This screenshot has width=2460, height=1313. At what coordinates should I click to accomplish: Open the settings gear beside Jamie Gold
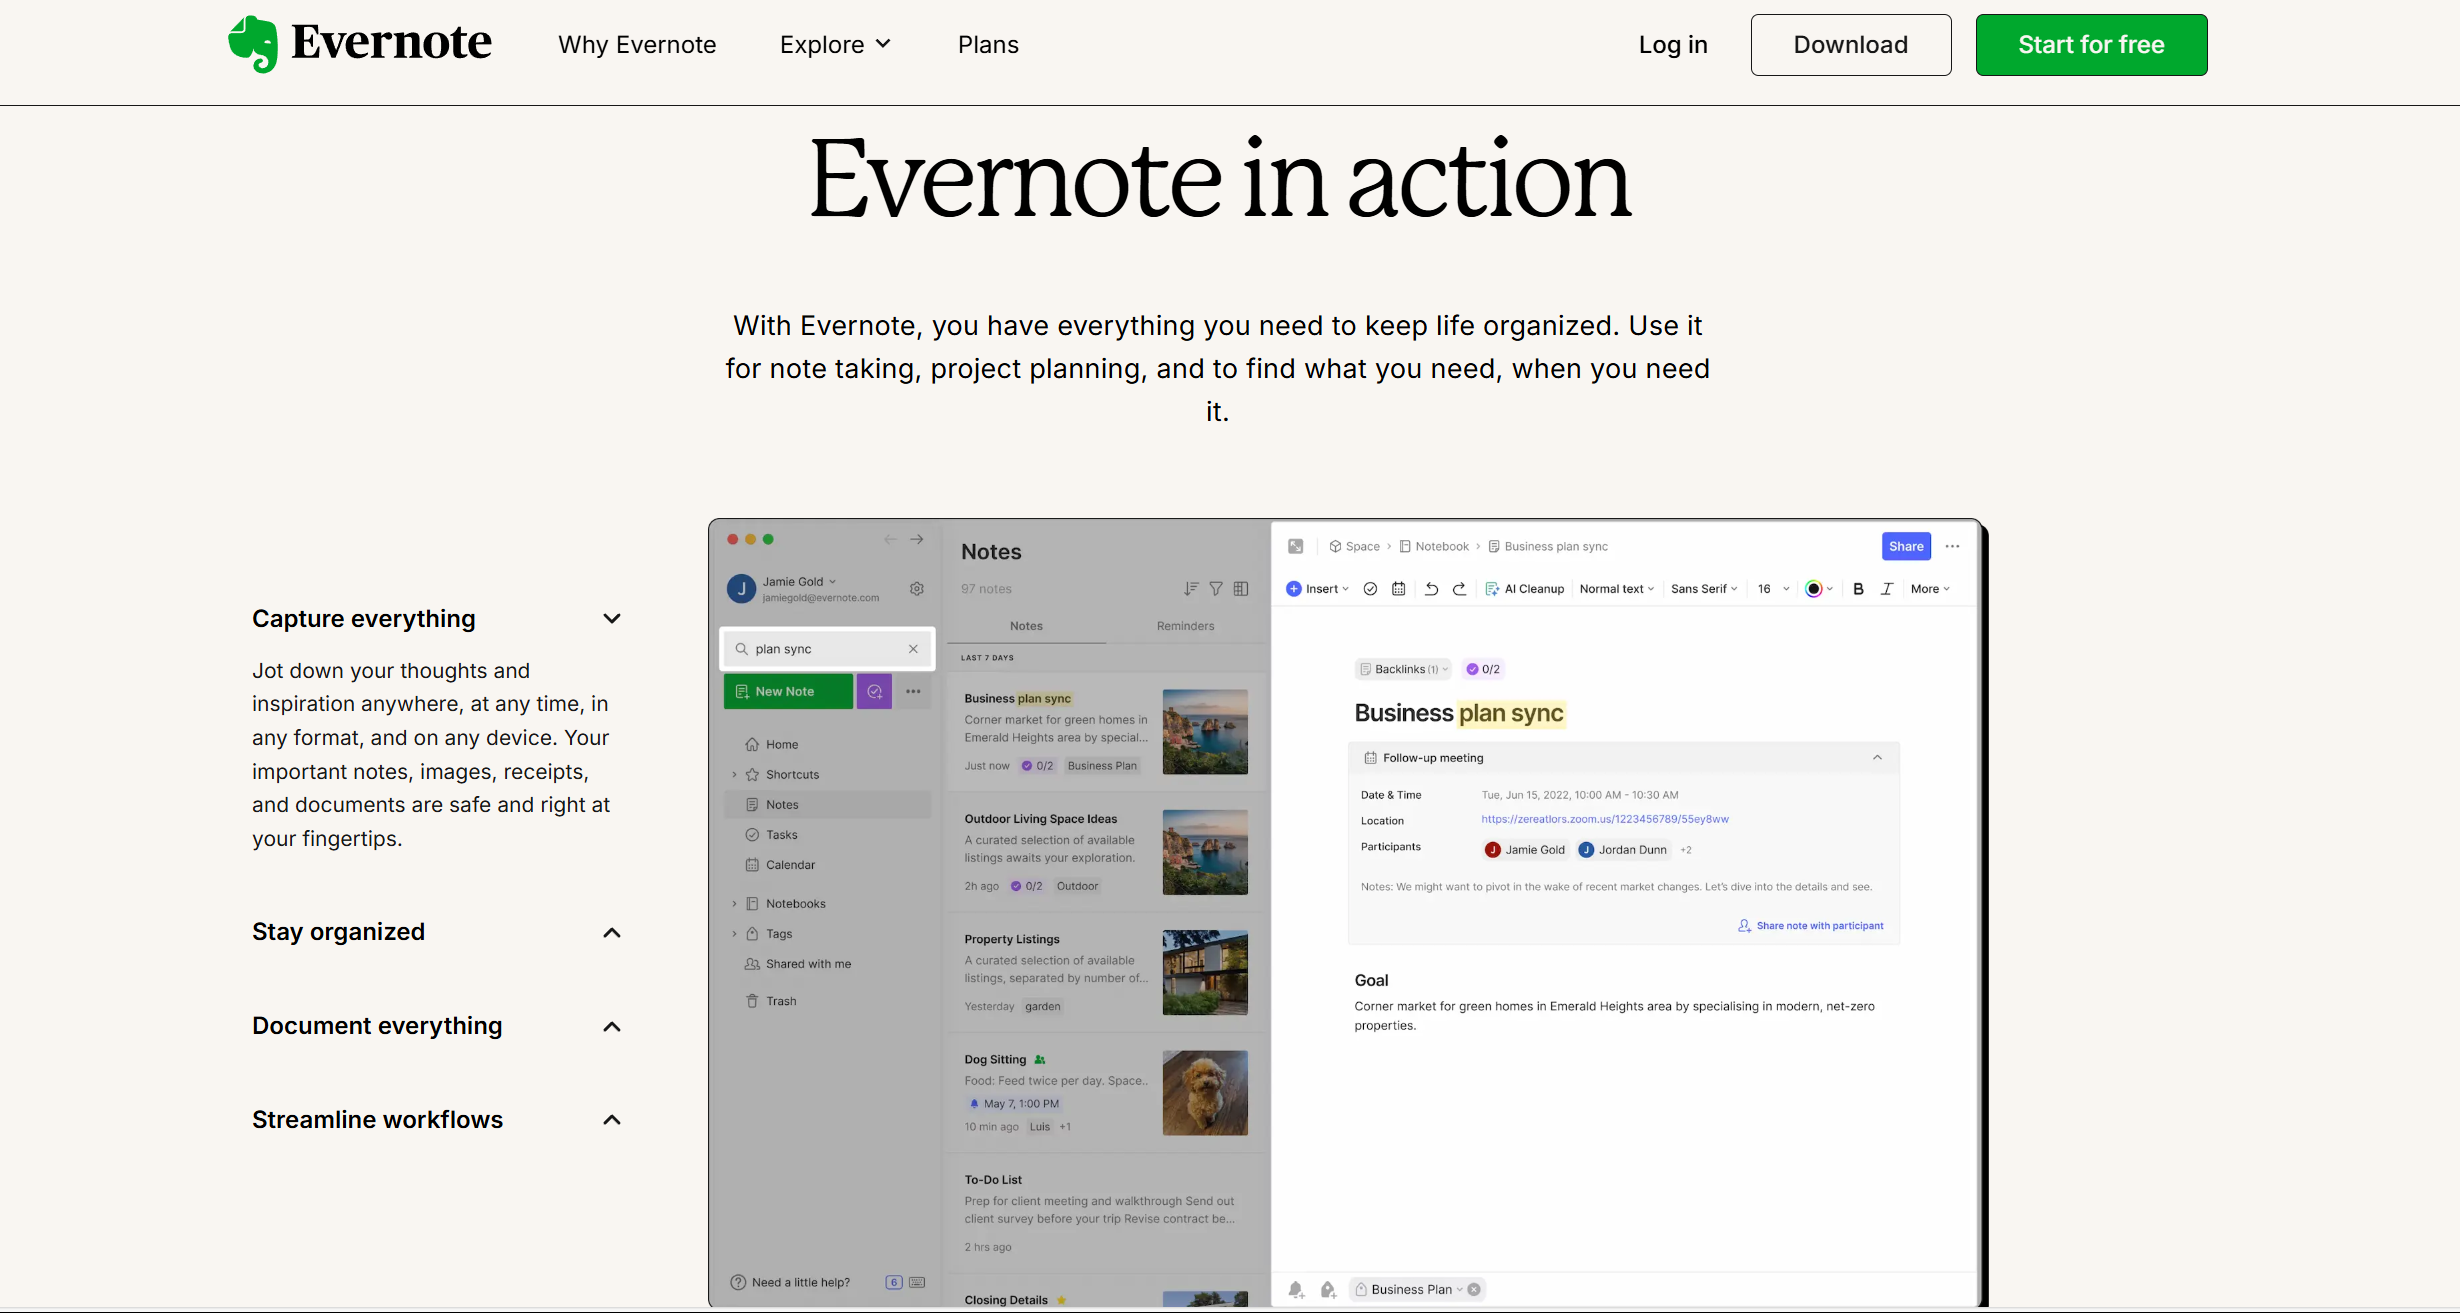pyautogui.click(x=917, y=589)
